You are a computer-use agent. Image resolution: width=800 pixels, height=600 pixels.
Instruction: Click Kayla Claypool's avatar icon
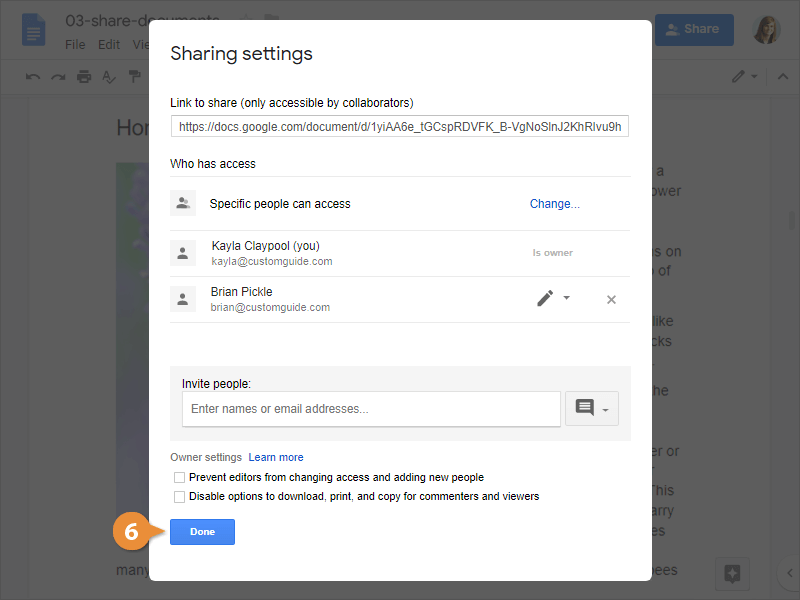(183, 254)
